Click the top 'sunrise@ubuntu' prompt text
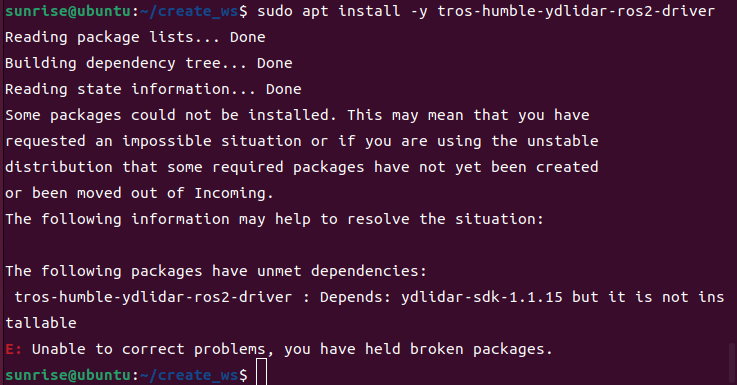 69,11
